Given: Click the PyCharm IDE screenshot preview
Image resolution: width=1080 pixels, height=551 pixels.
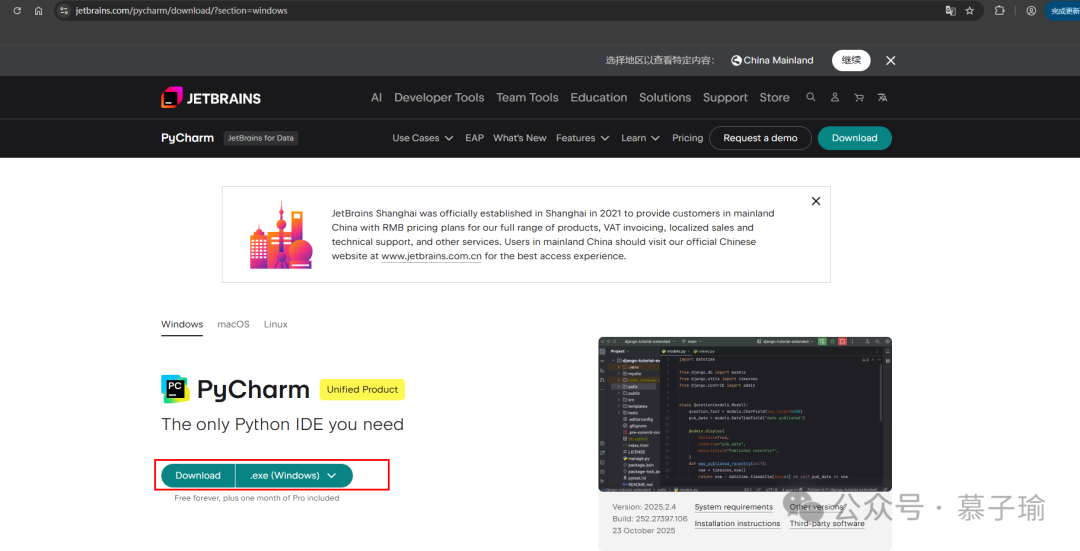Looking at the screenshot, I should click(x=745, y=414).
